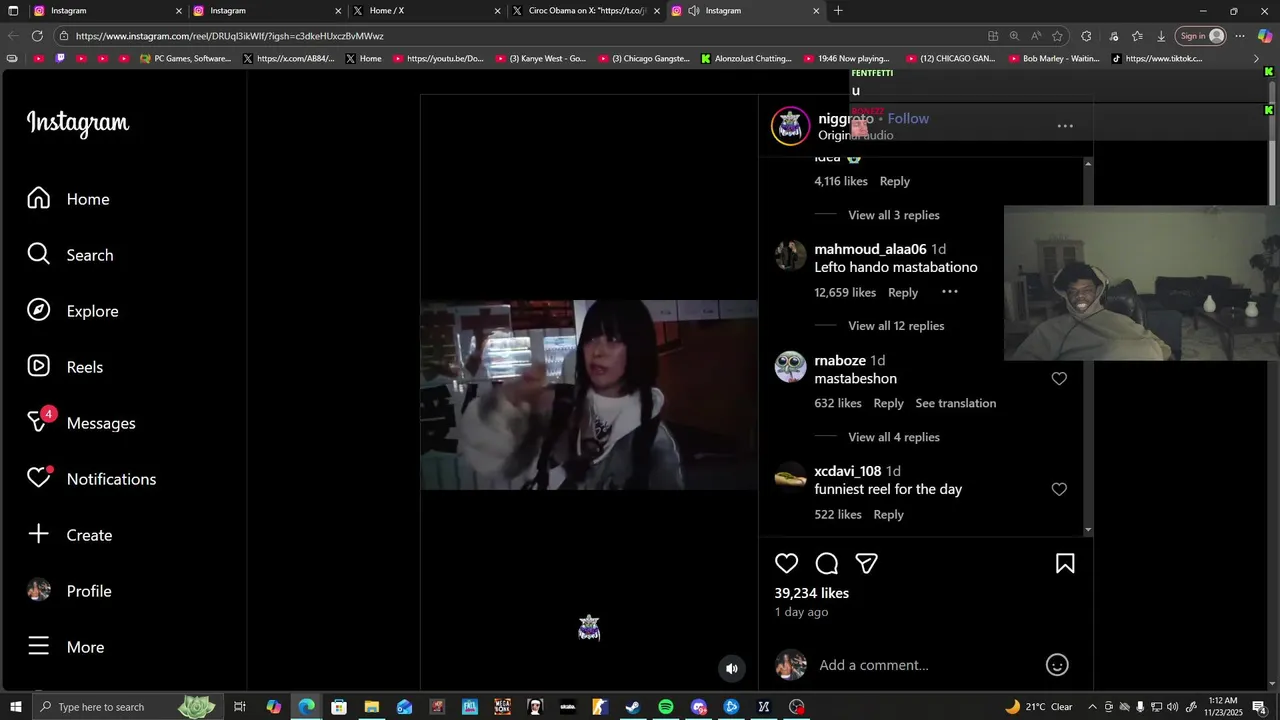Open Edge downloads icon
The width and height of the screenshot is (1280, 720).
pos(1161,36)
